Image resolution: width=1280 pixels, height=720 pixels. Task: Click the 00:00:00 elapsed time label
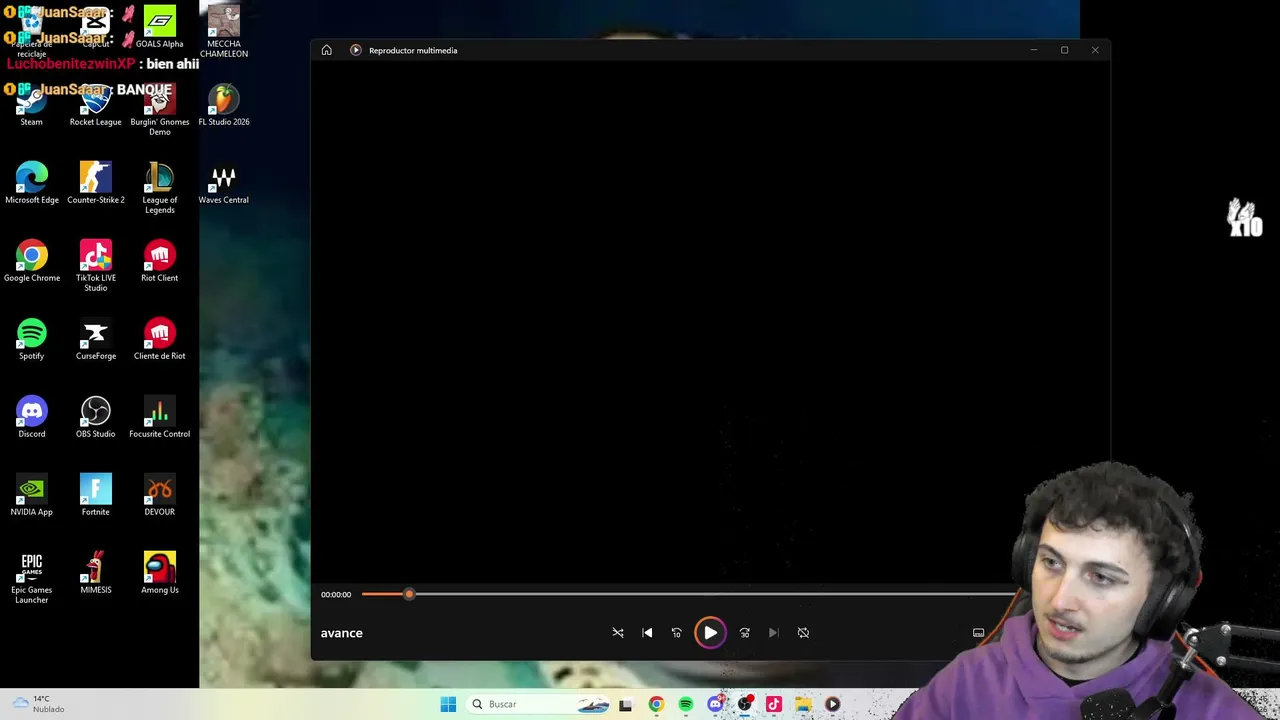(336, 595)
